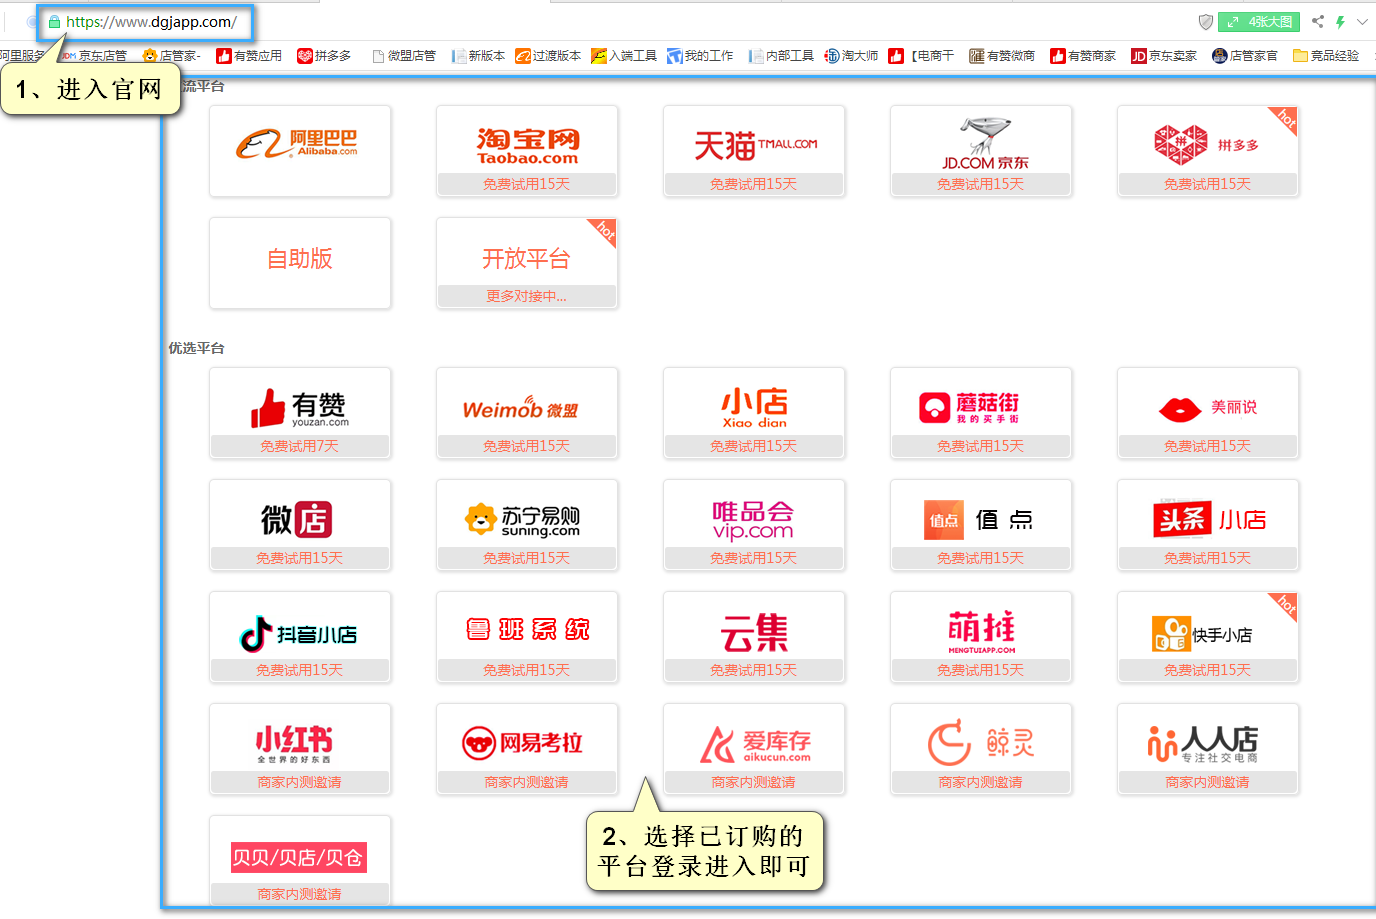Open the 淘大师 bookmark
The image size is (1376, 919).
851,56
